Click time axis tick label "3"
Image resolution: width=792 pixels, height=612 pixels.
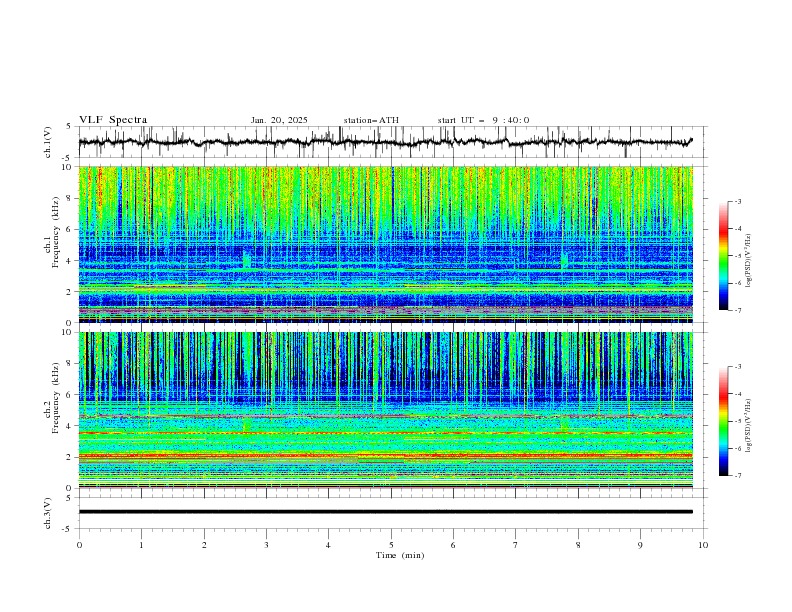266,545
